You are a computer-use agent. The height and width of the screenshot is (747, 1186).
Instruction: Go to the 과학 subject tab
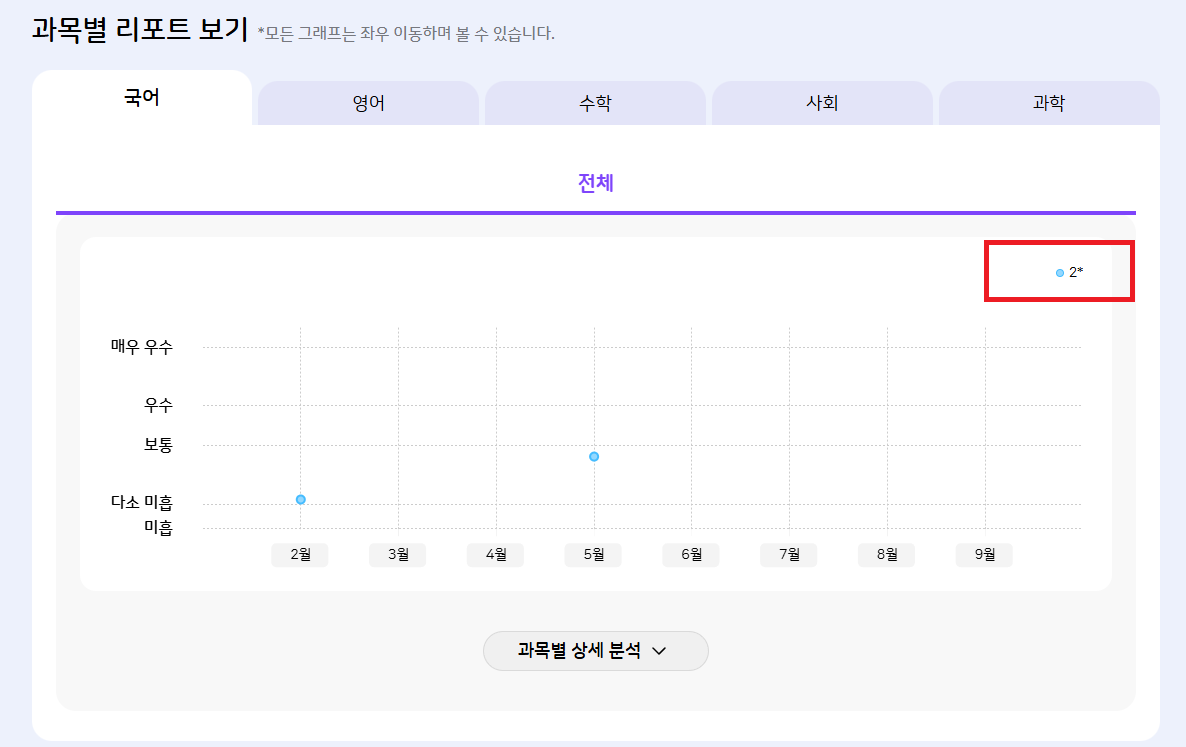click(1048, 103)
